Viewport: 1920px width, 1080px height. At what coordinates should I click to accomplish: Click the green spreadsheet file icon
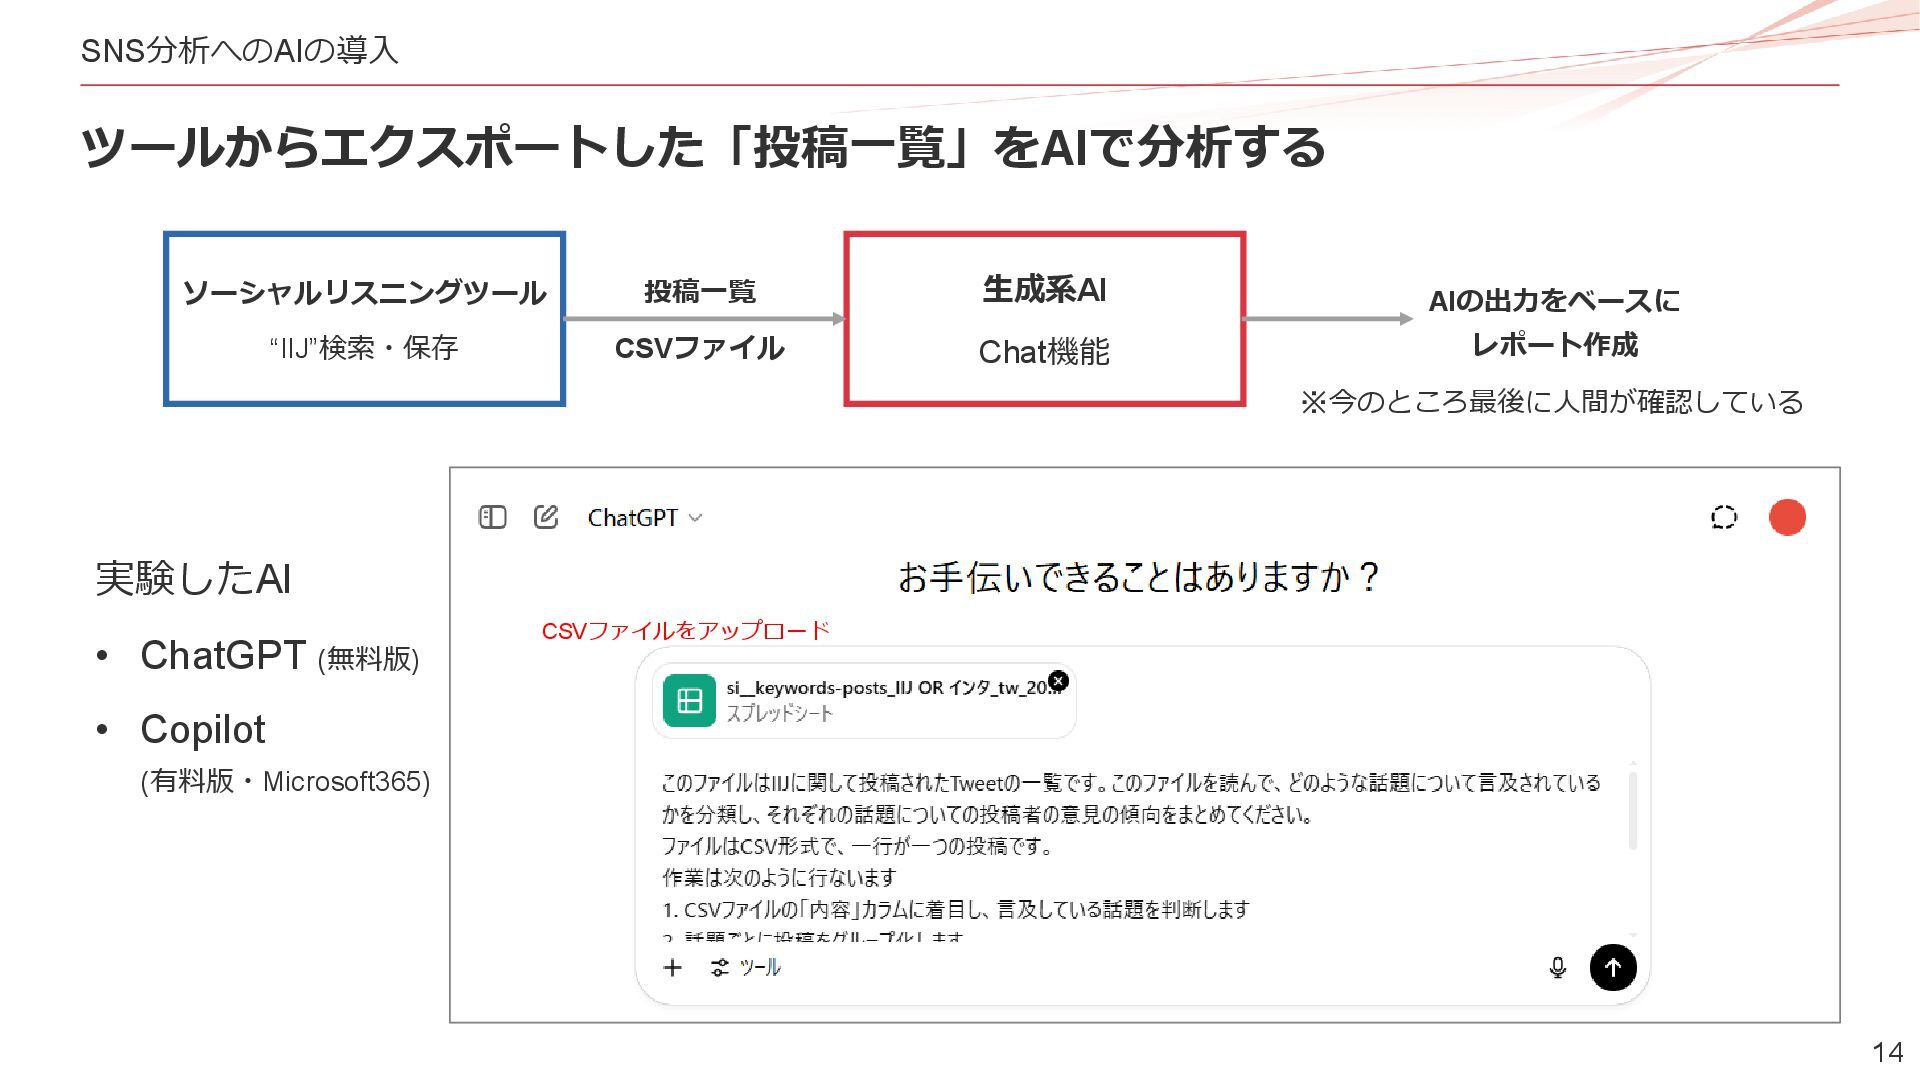pyautogui.click(x=689, y=700)
